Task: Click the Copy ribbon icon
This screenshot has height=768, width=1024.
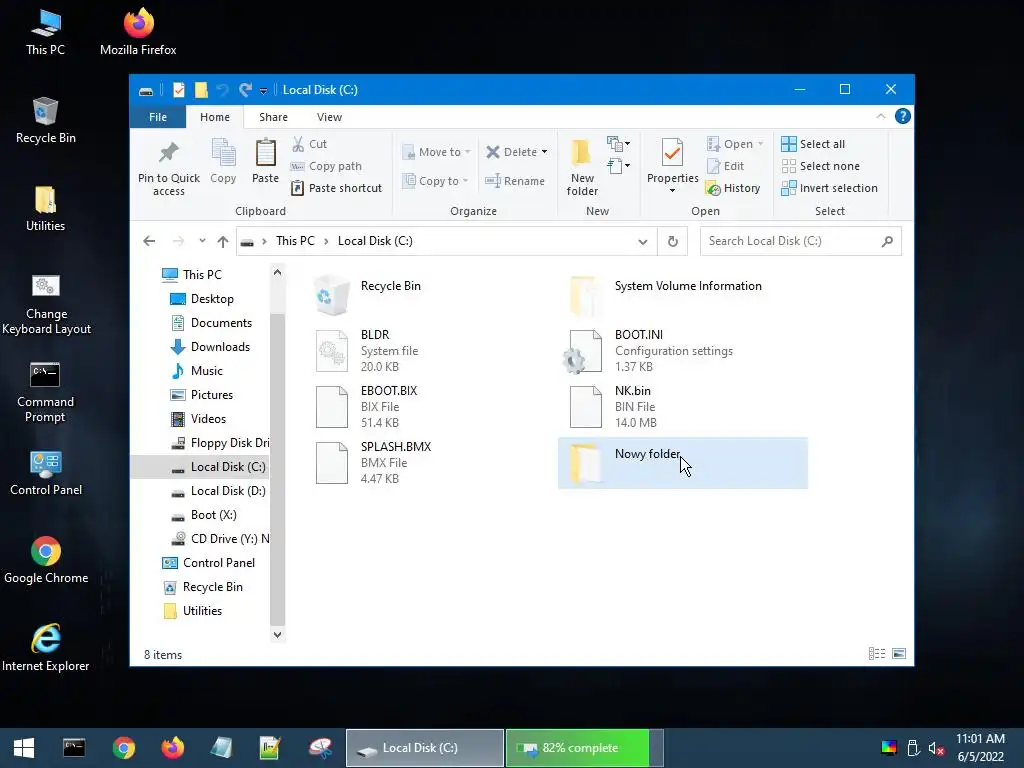Action: (223, 161)
